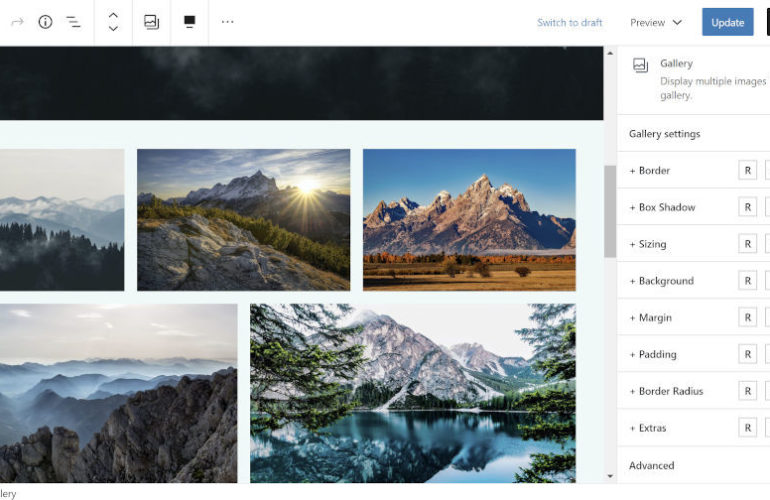The height and width of the screenshot is (500, 770).
Task: Select the misty forest mountain photo
Action: [x=62, y=220]
